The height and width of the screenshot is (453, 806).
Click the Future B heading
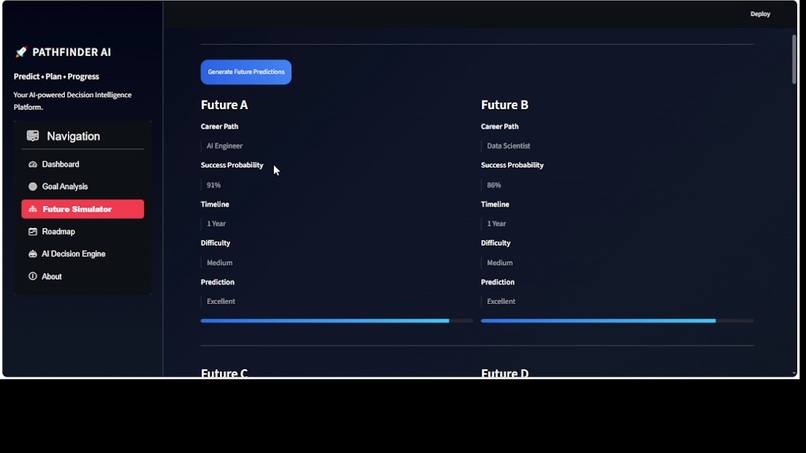click(504, 105)
